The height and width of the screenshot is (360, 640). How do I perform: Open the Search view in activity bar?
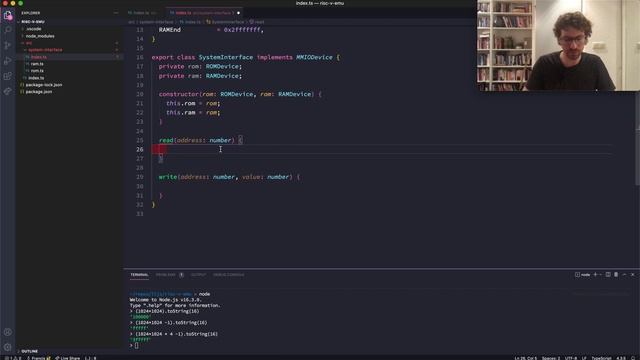tap(8, 30)
